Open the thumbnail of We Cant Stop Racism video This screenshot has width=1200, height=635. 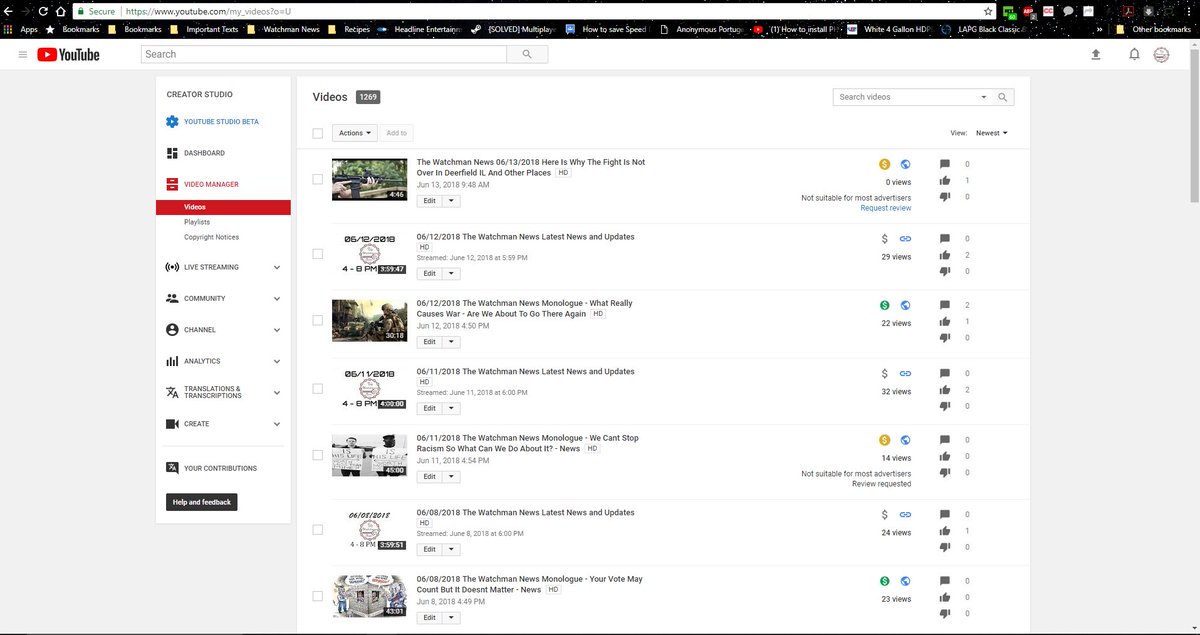tap(369, 455)
